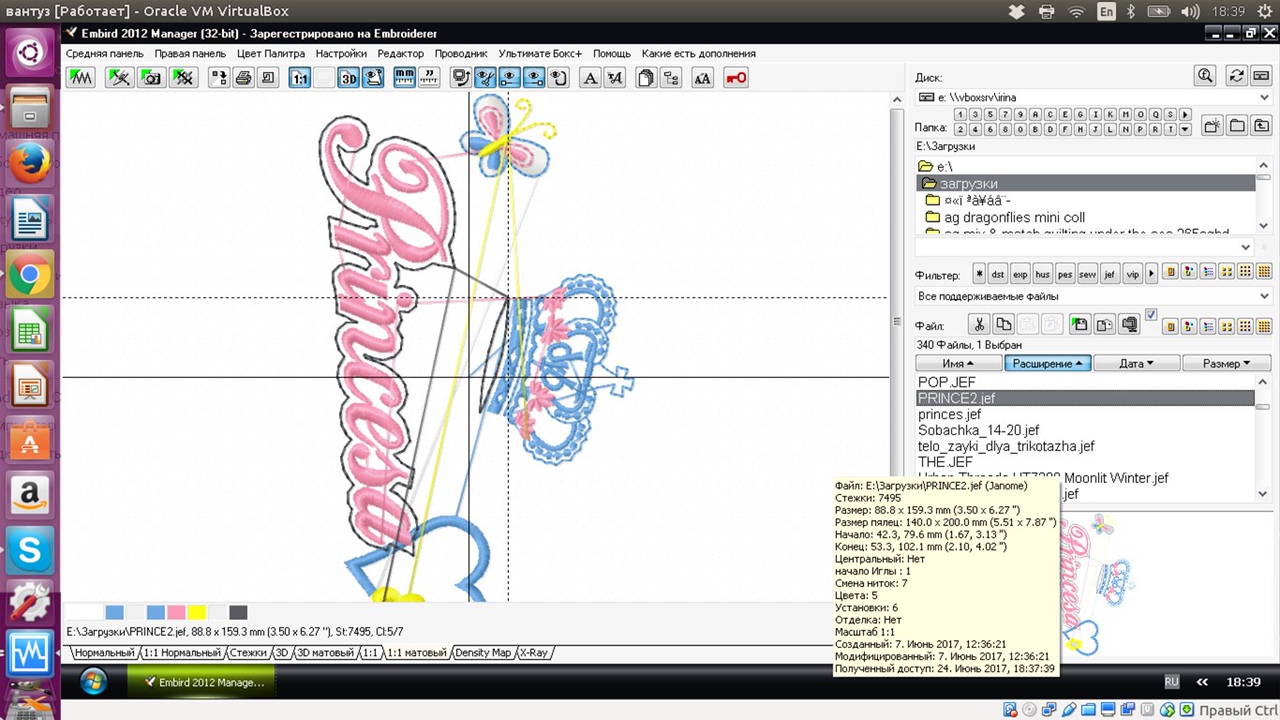Toggle the checkbox in Файл row

coord(1151,314)
